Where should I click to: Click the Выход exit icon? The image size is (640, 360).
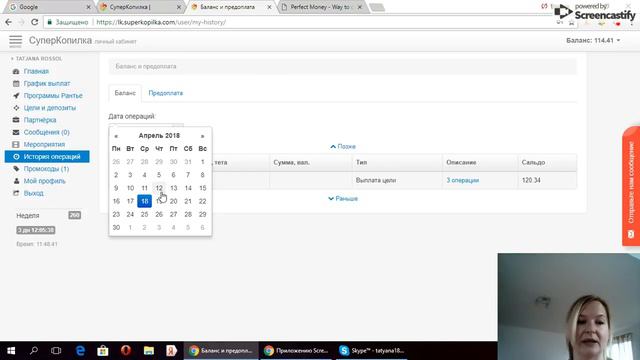point(16,193)
